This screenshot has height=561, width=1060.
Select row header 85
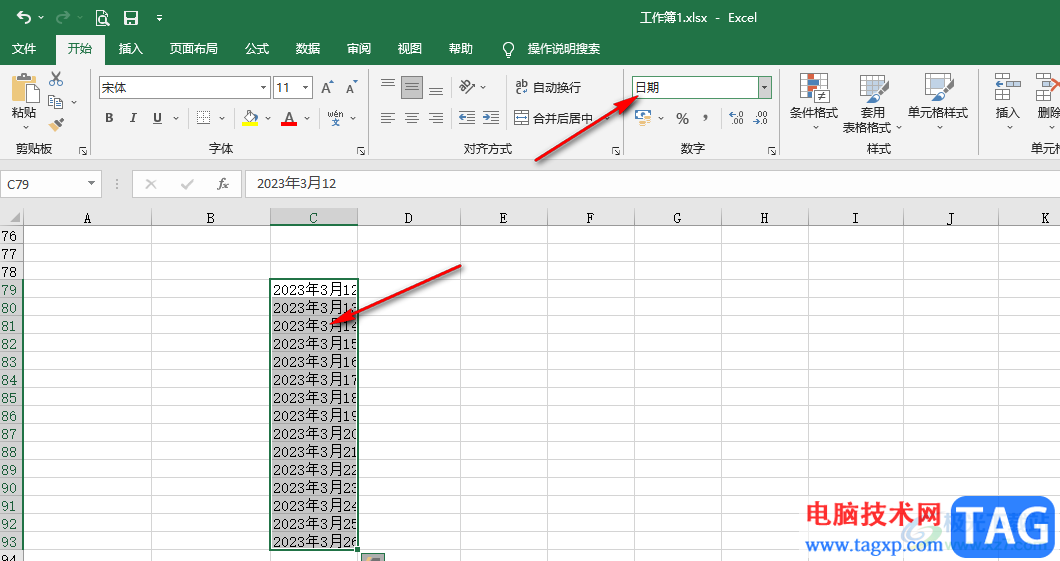click(9, 397)
